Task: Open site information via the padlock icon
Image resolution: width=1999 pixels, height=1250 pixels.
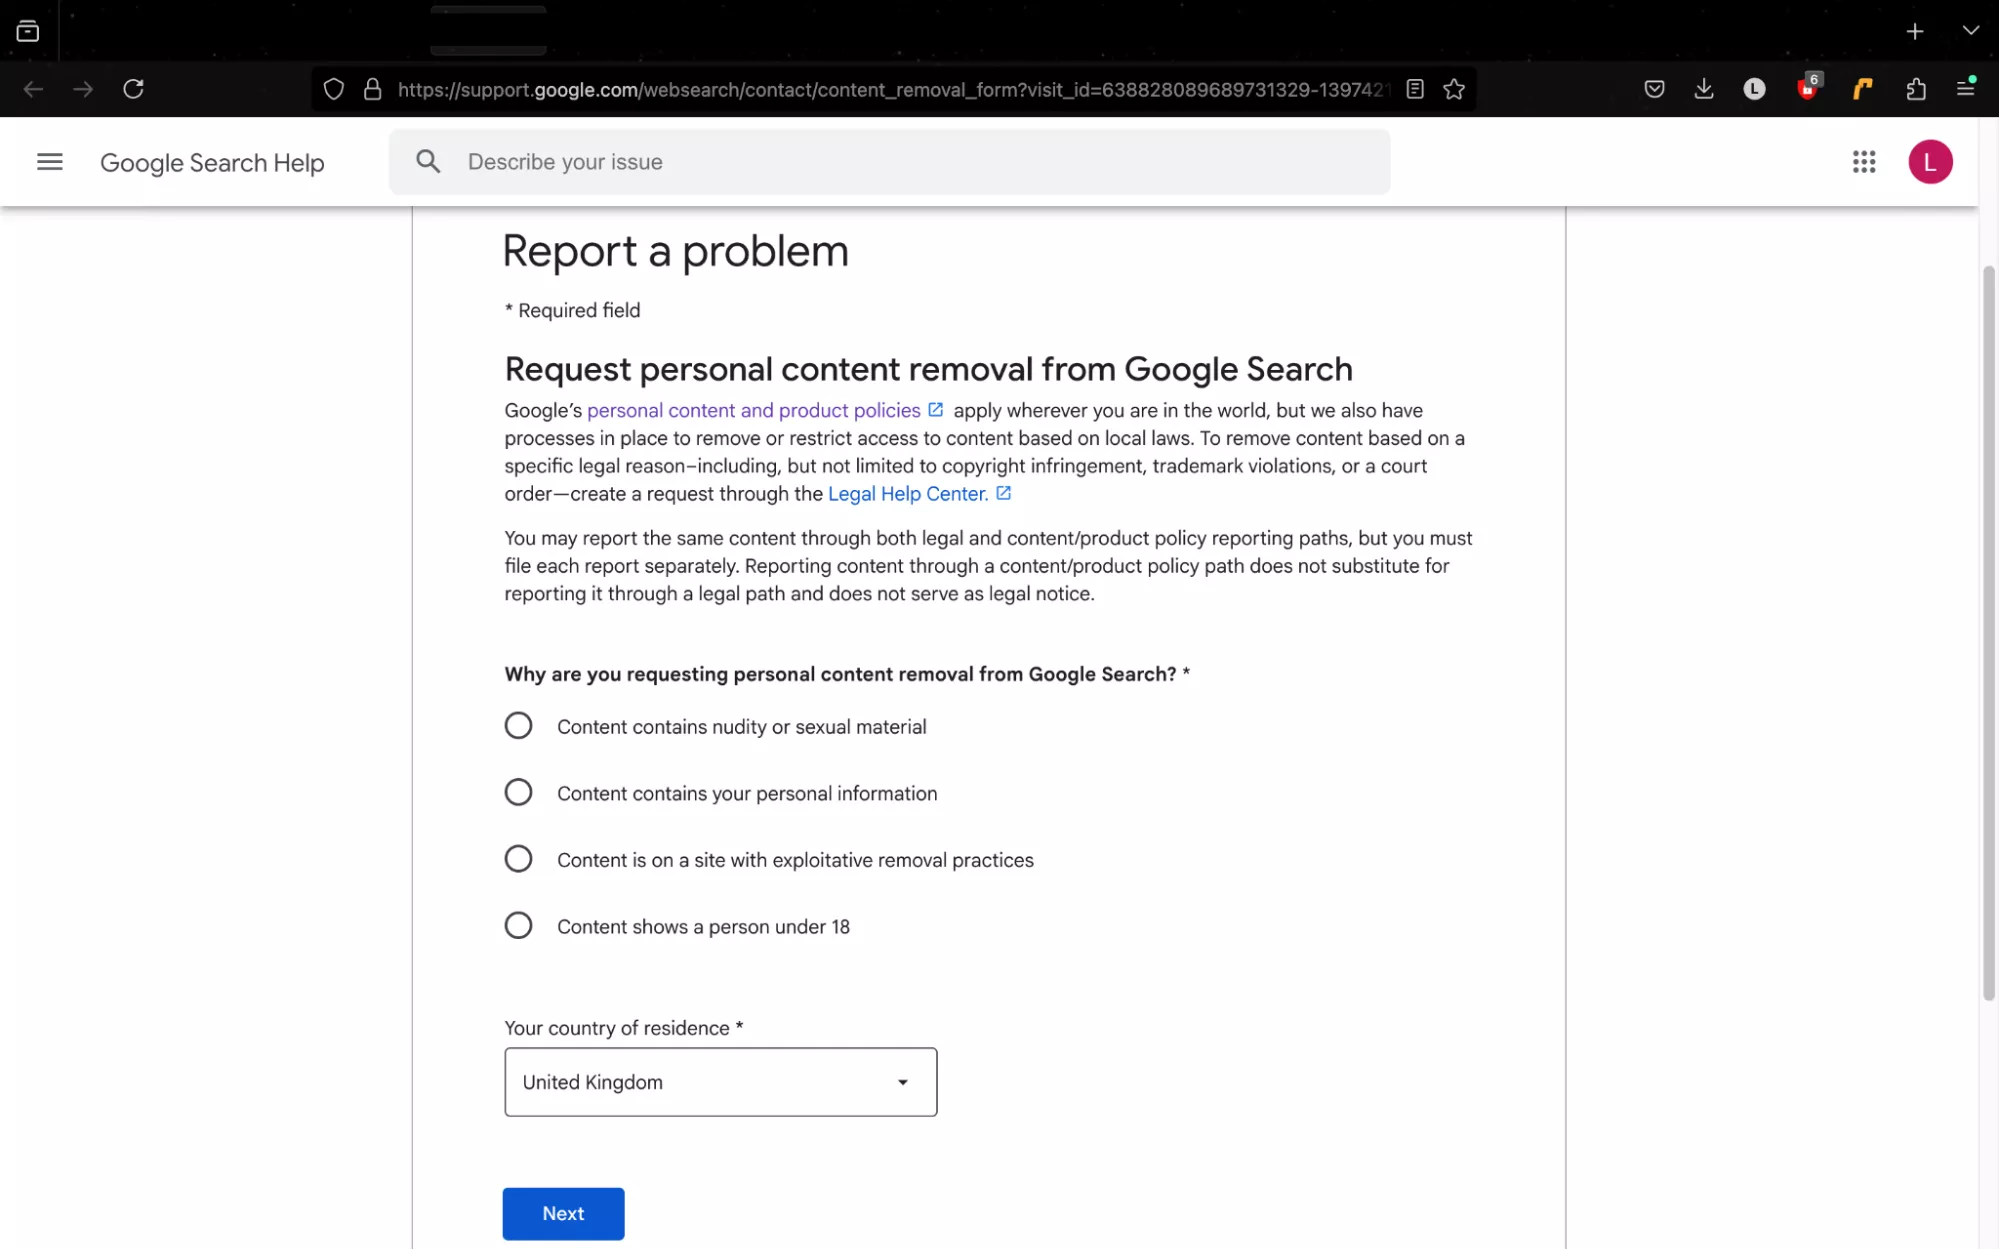Action: [372, 89]
